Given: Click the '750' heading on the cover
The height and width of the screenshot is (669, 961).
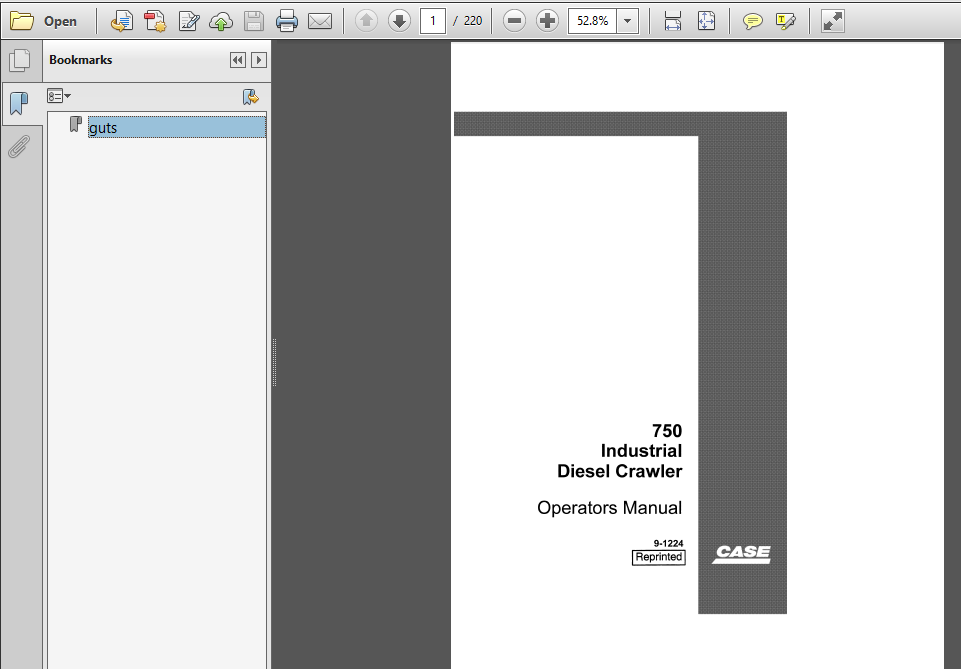Looking at the screenshot, I should (667, 431).
